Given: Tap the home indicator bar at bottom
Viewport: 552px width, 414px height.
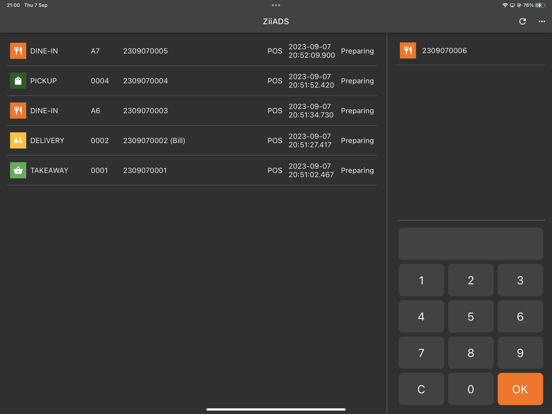Looking at the screenshot, I should 276,409.
